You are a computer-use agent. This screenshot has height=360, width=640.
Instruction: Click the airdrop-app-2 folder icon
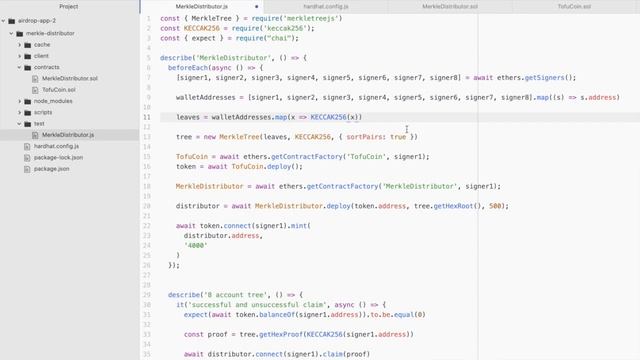click(x=11, y=21)
